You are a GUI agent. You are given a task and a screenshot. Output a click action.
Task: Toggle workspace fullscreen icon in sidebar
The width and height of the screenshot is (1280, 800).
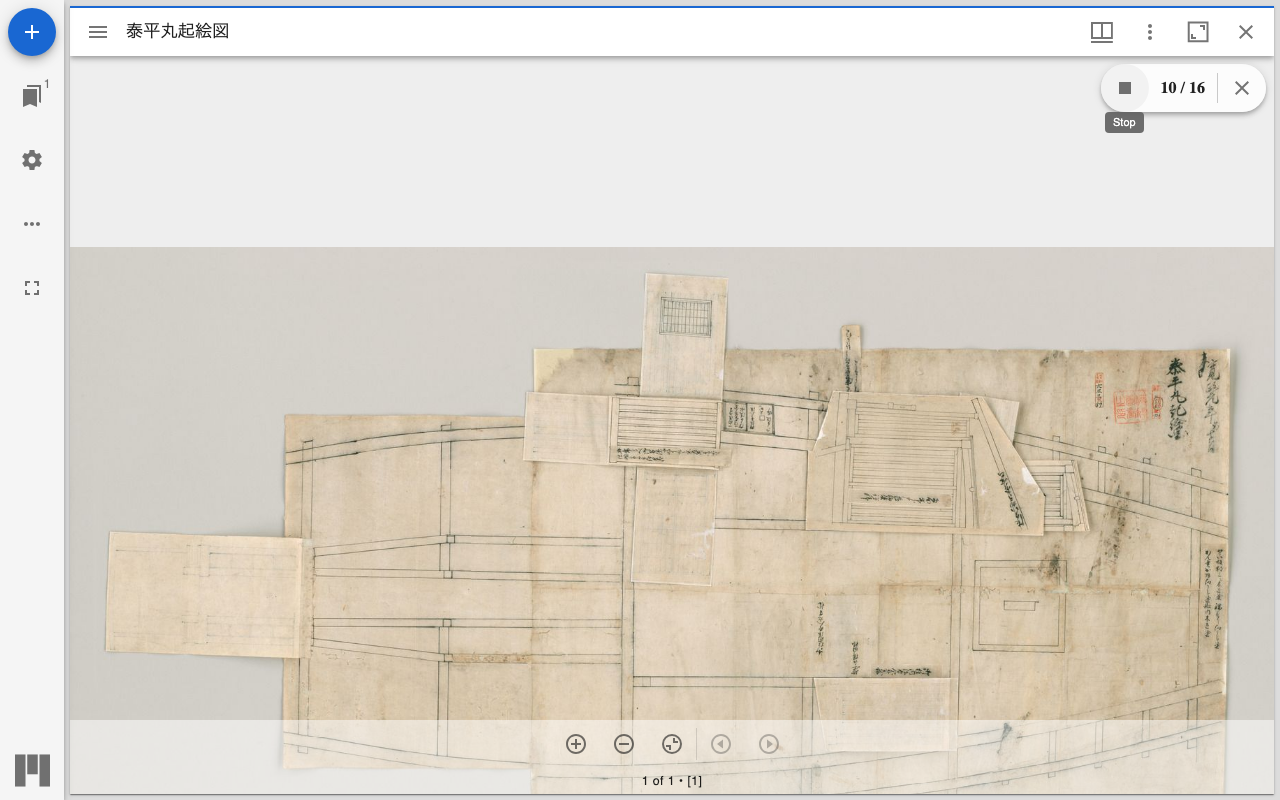point(32,288)
